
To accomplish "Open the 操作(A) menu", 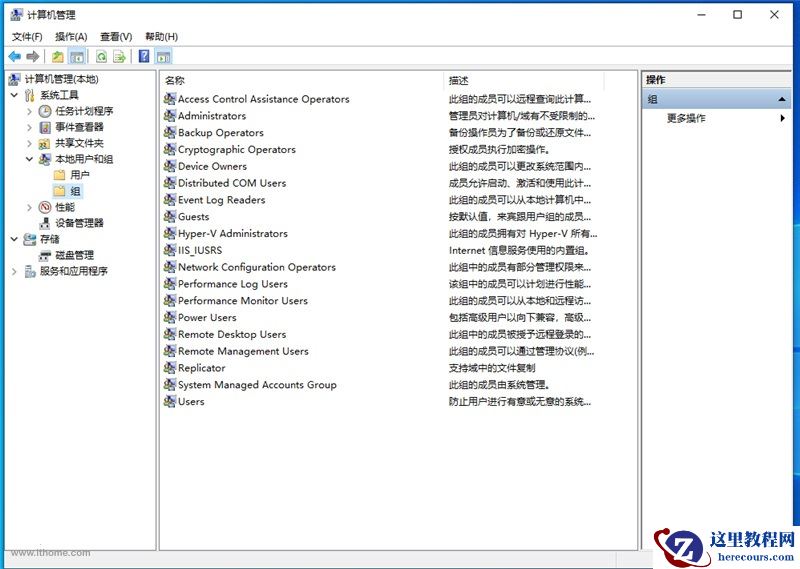I will pyautogui.click(x=71, y=37).
